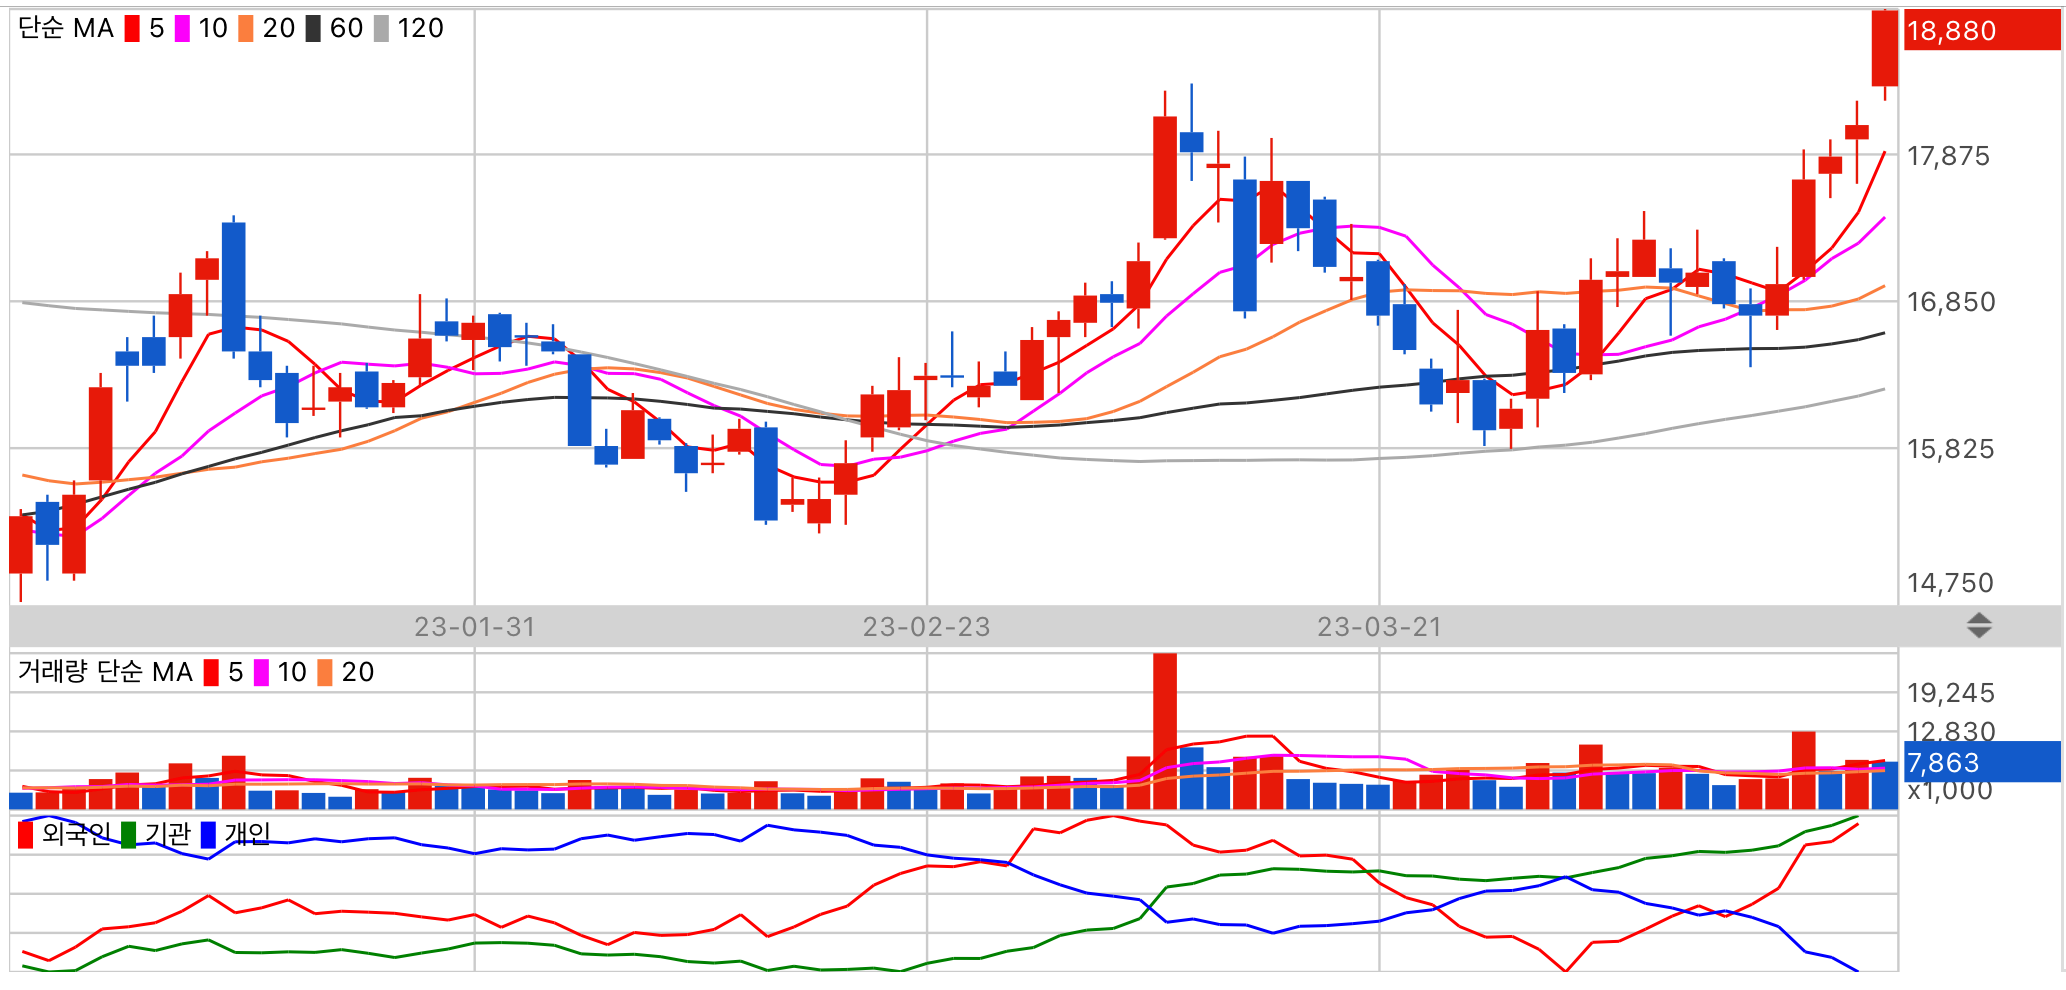Click the current price tag 18,880
The height and width of the screenshot is (990, 2066).
tap(1982, 31)
